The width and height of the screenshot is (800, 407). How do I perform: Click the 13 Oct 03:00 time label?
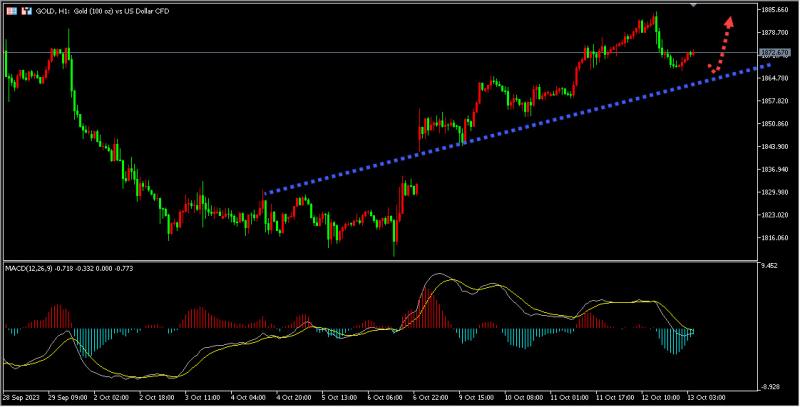705,397
